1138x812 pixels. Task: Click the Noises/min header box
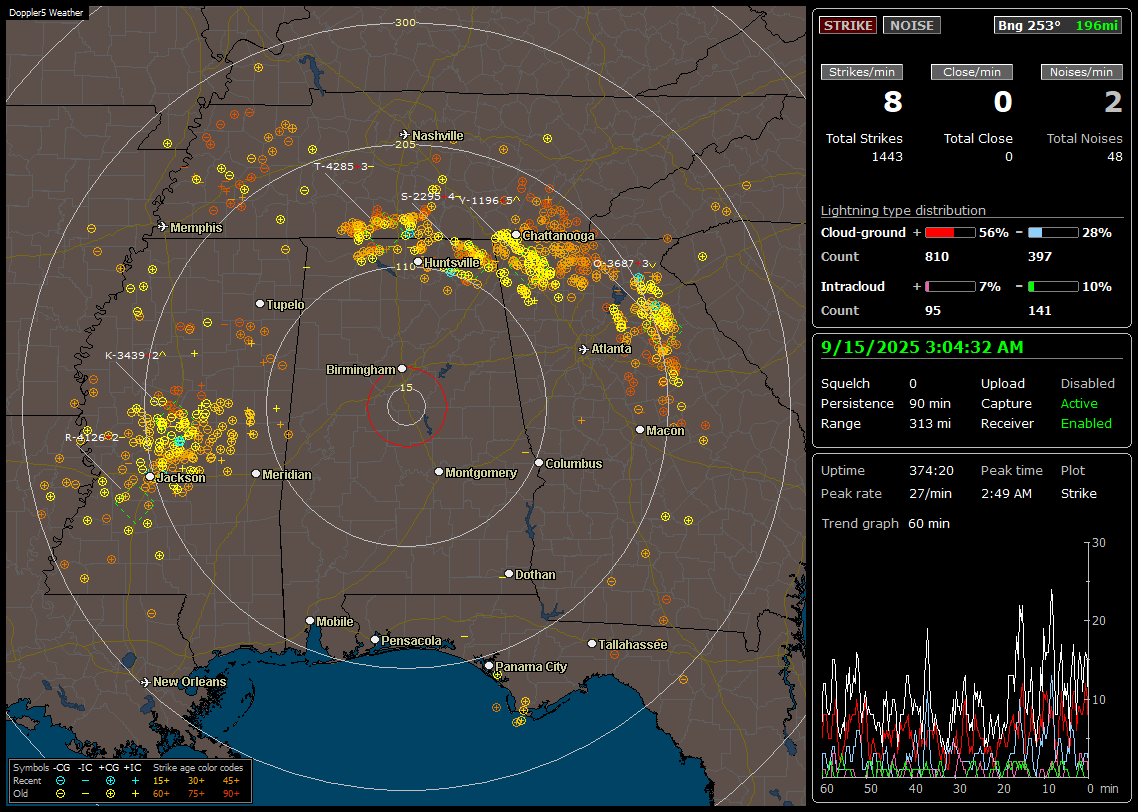(x=1081, y=72)
